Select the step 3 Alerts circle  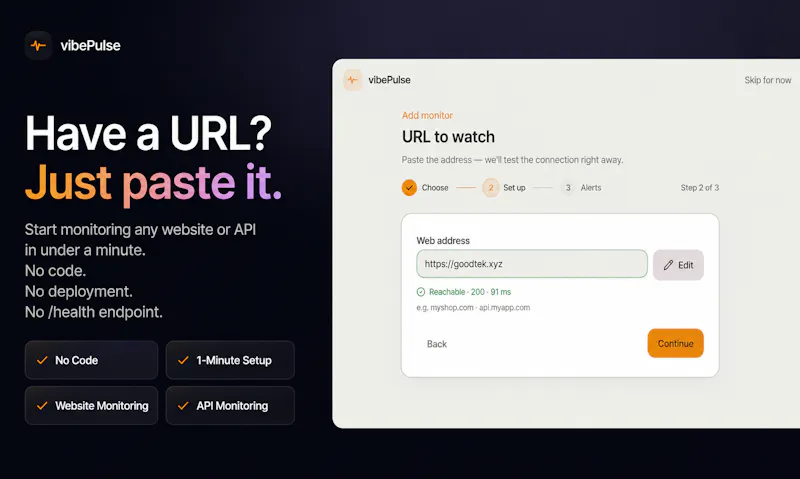click(568, 188)
